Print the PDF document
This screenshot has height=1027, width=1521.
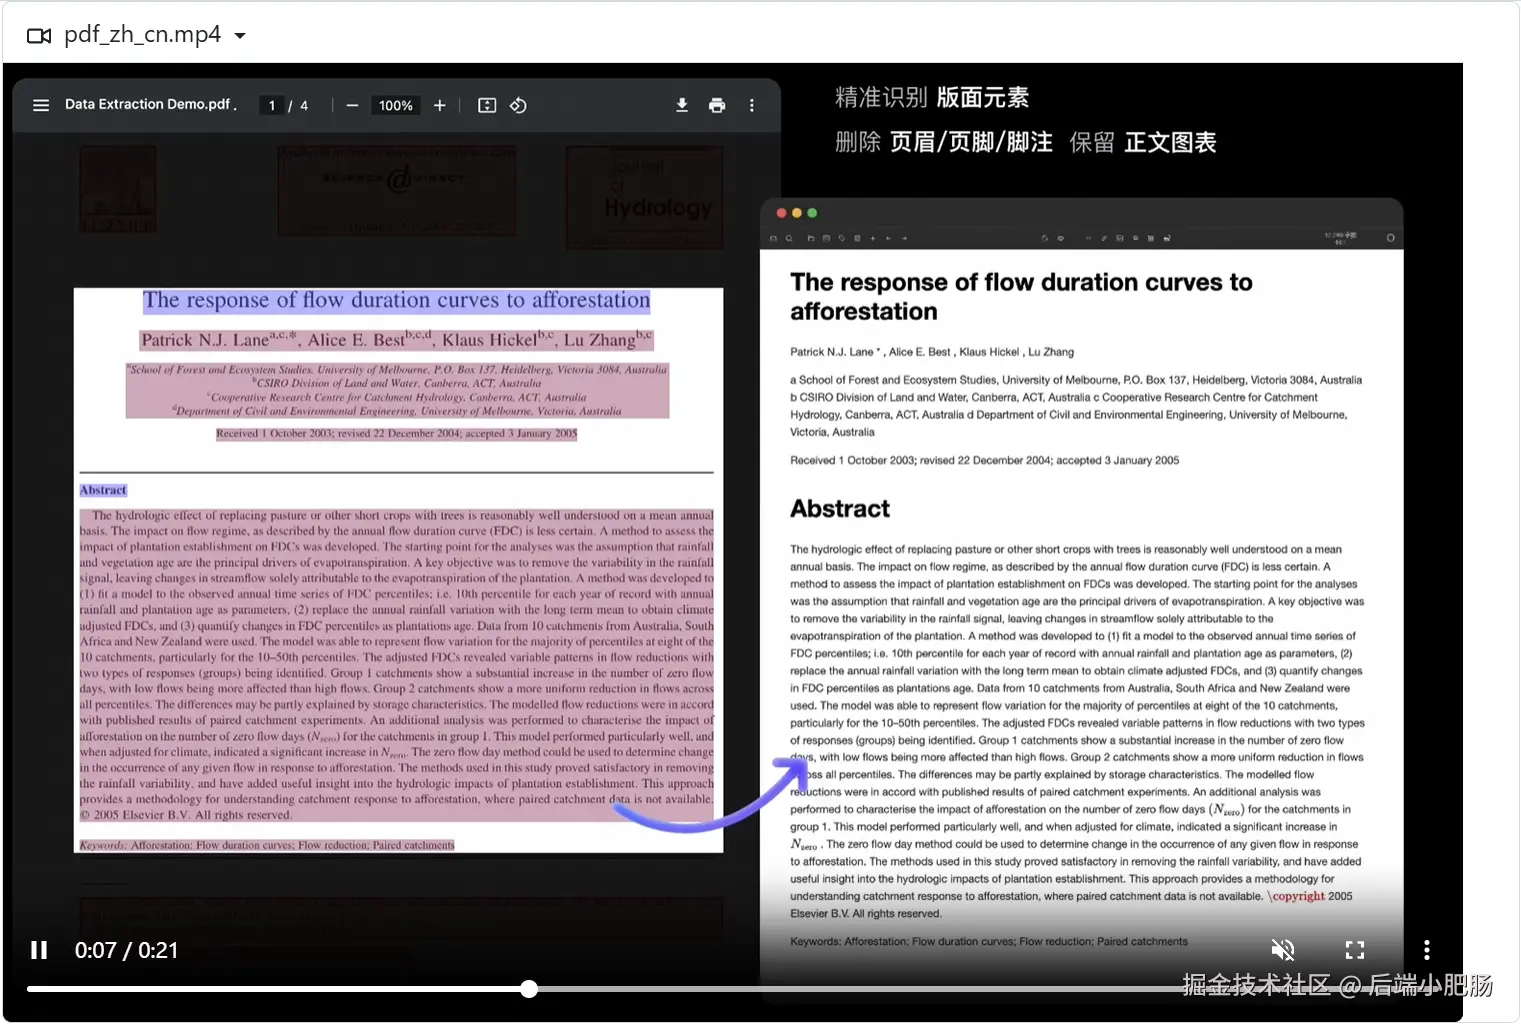tap(717, 105)
